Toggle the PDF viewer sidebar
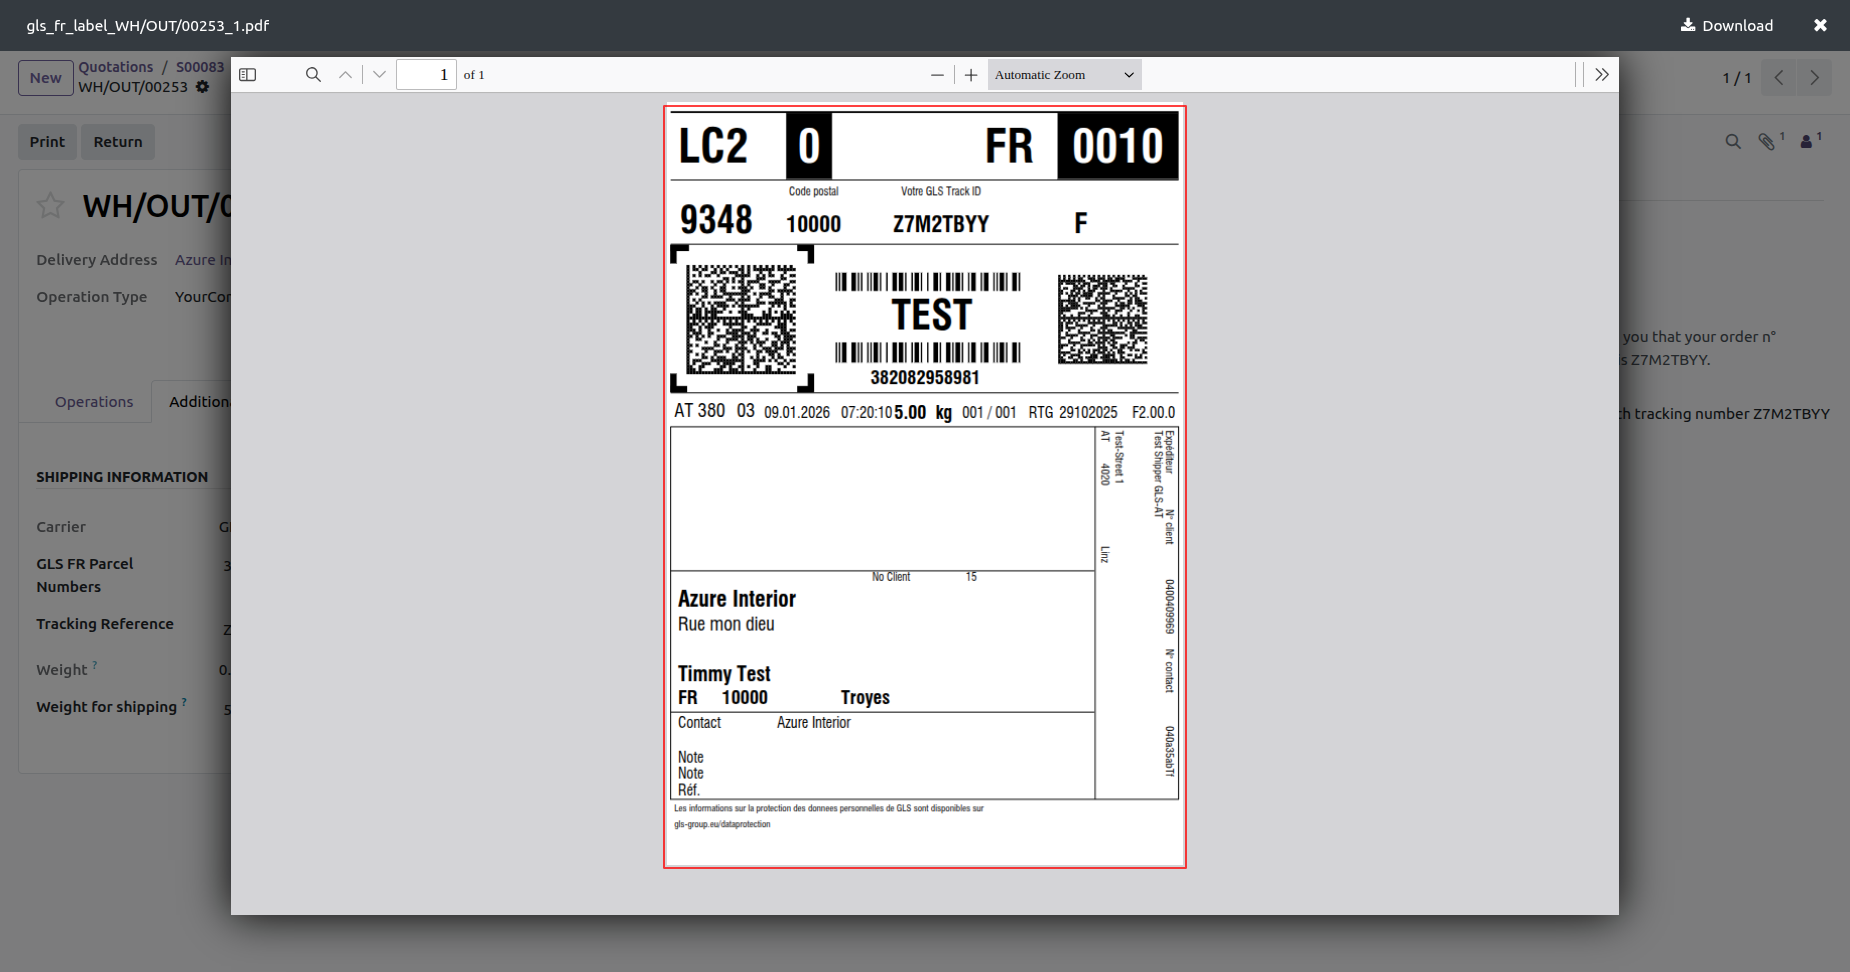The width and height of the screenshot is (1850, 972). point(248,75)
